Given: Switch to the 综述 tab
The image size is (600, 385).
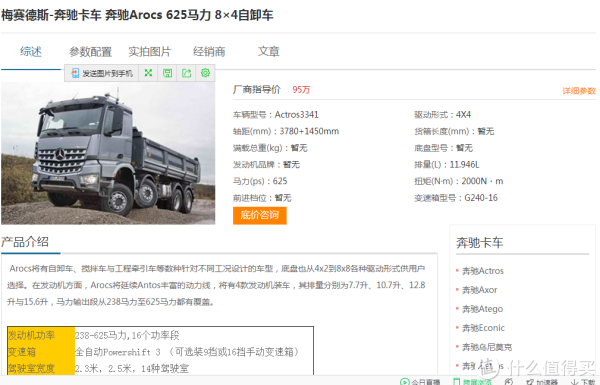Looking at the screenshot, I should tap(31, 51).
